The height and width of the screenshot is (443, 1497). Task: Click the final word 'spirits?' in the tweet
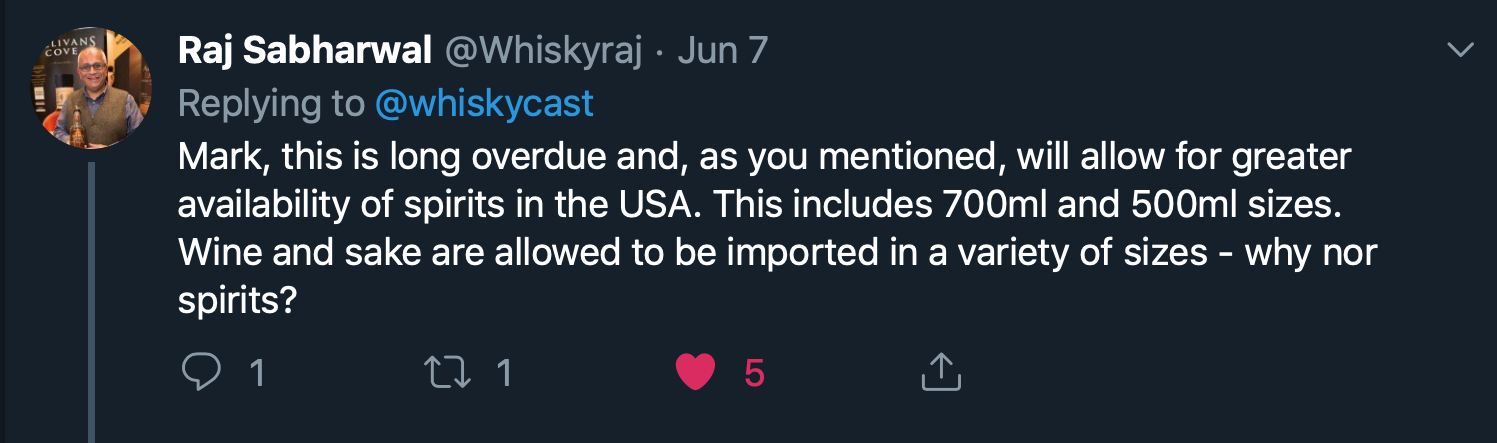(238, 301)
